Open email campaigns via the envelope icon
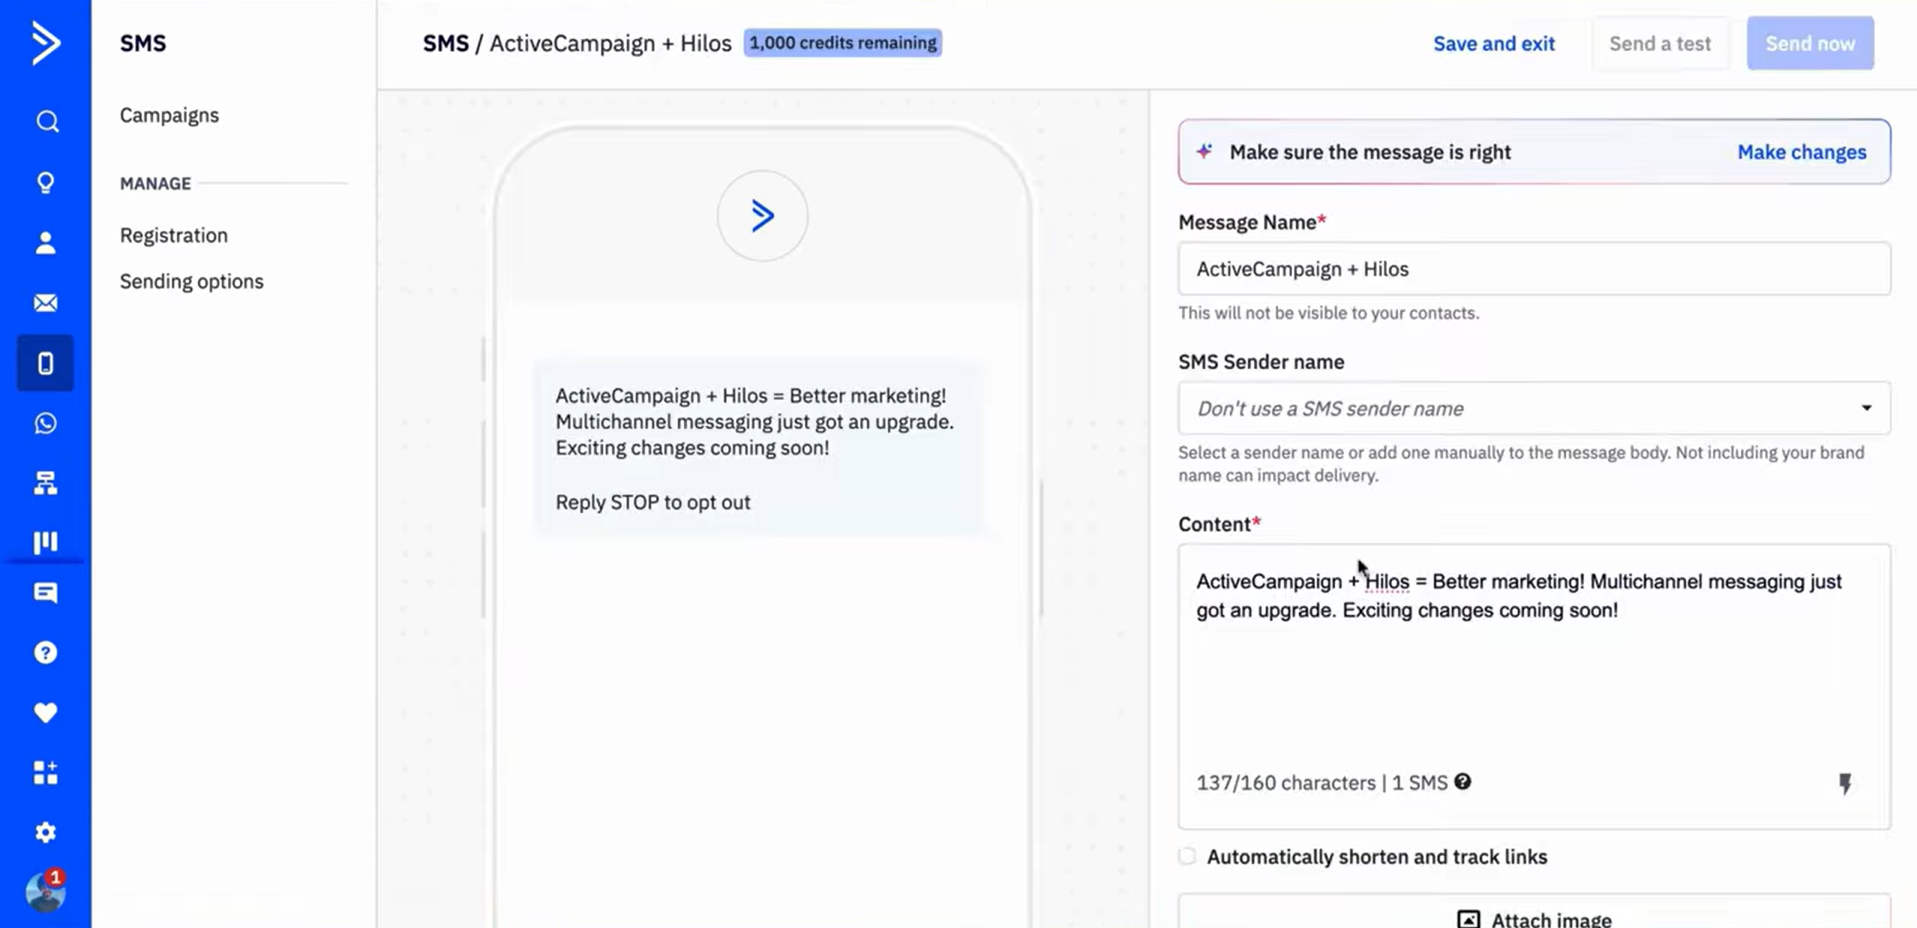1917x928 pixels. pos(46,303)
